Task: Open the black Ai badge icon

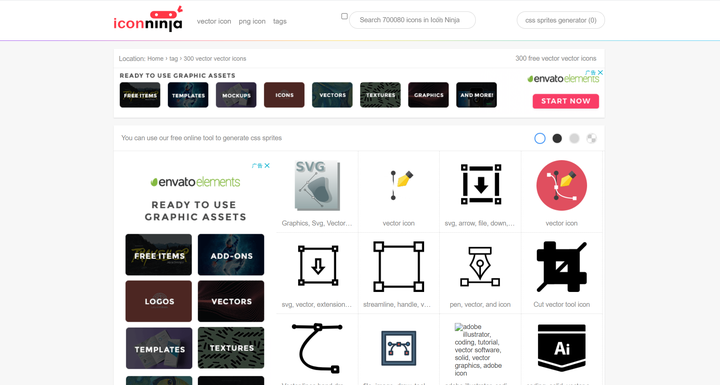Action: 562,348
